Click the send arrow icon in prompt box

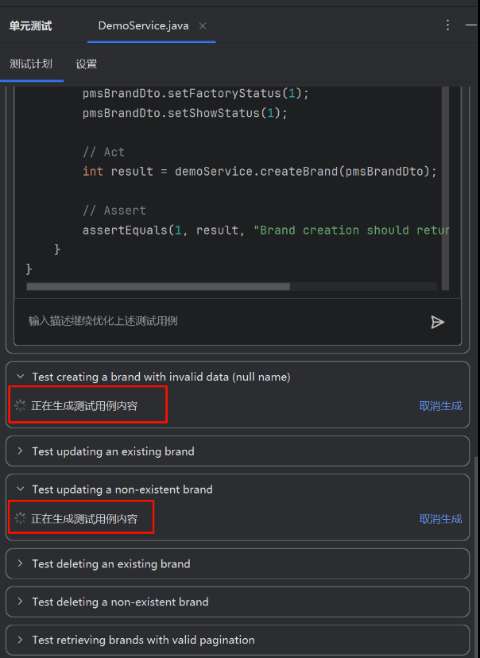[437, 322]
